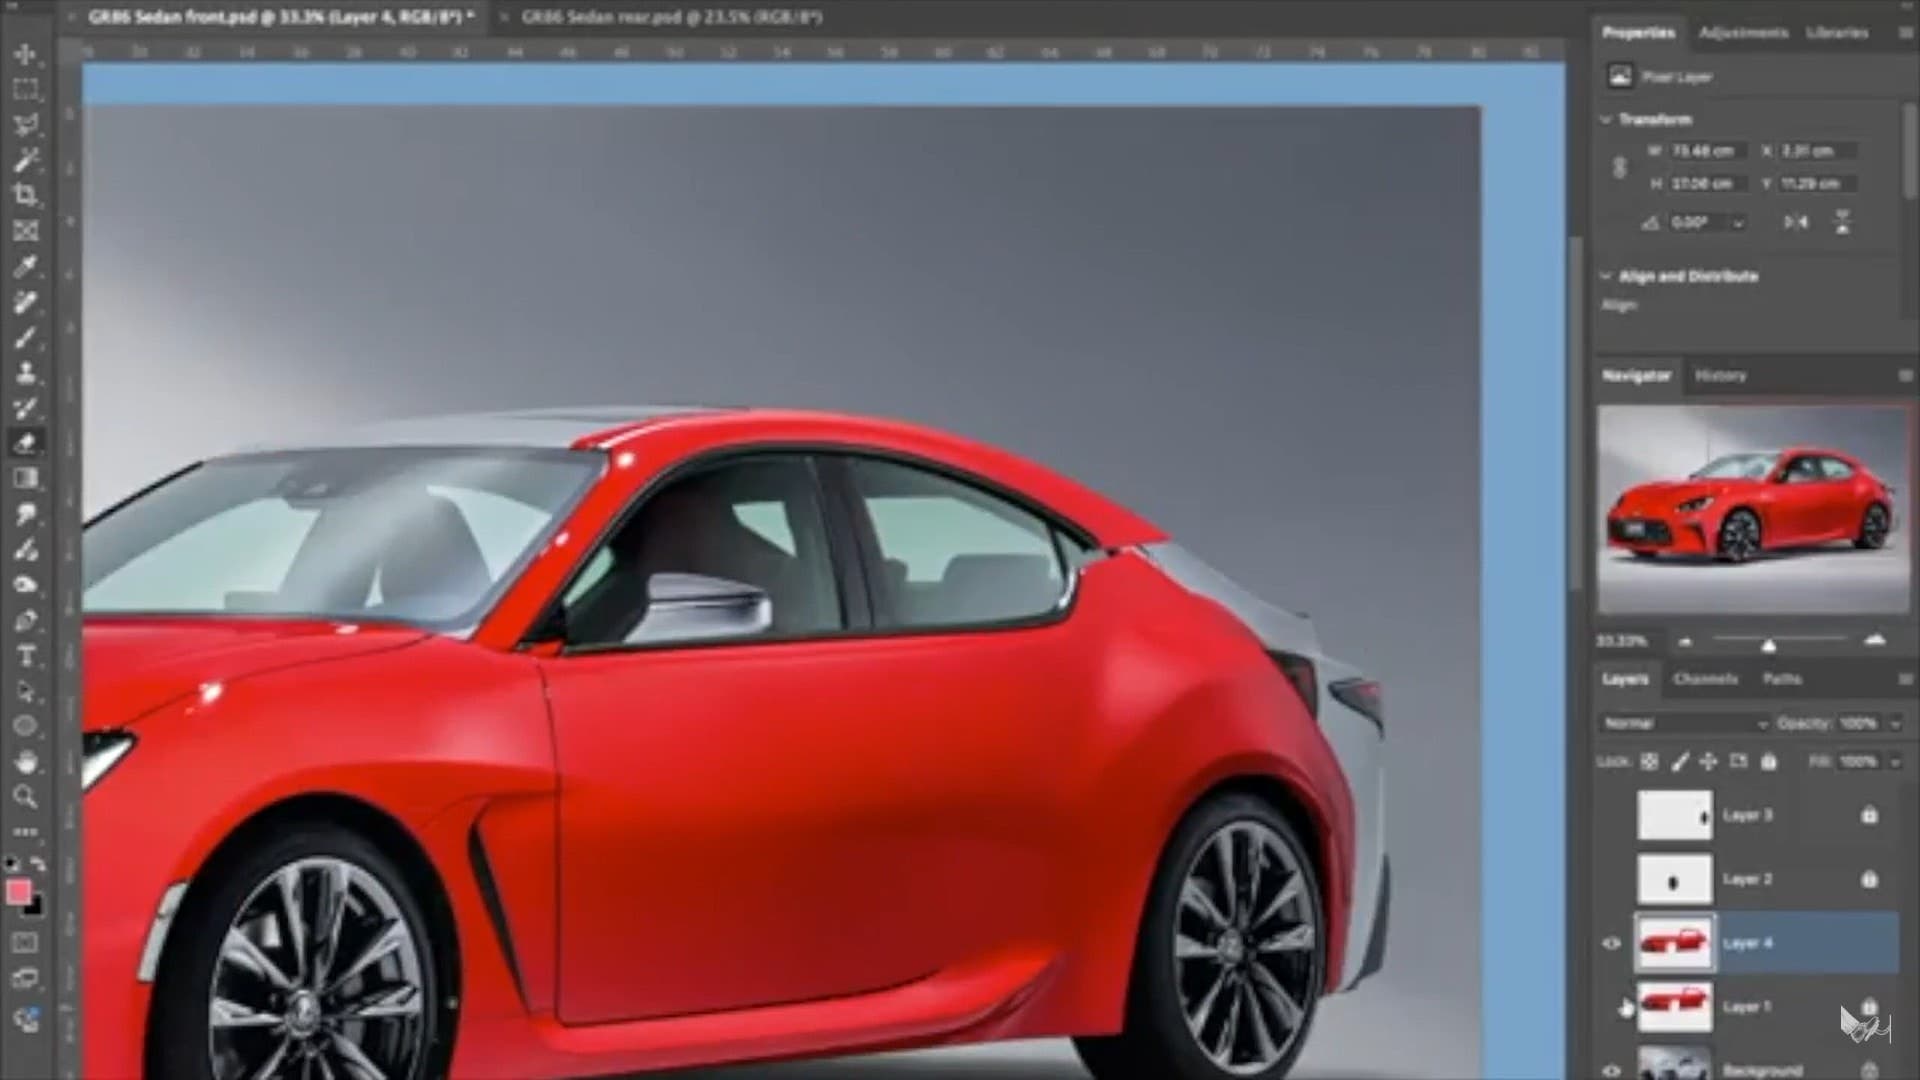The width and height of the screenshot is (1920, 1080).
Task: Toggle visibility of Layer 1
Action: [x=1612, y=1007]
